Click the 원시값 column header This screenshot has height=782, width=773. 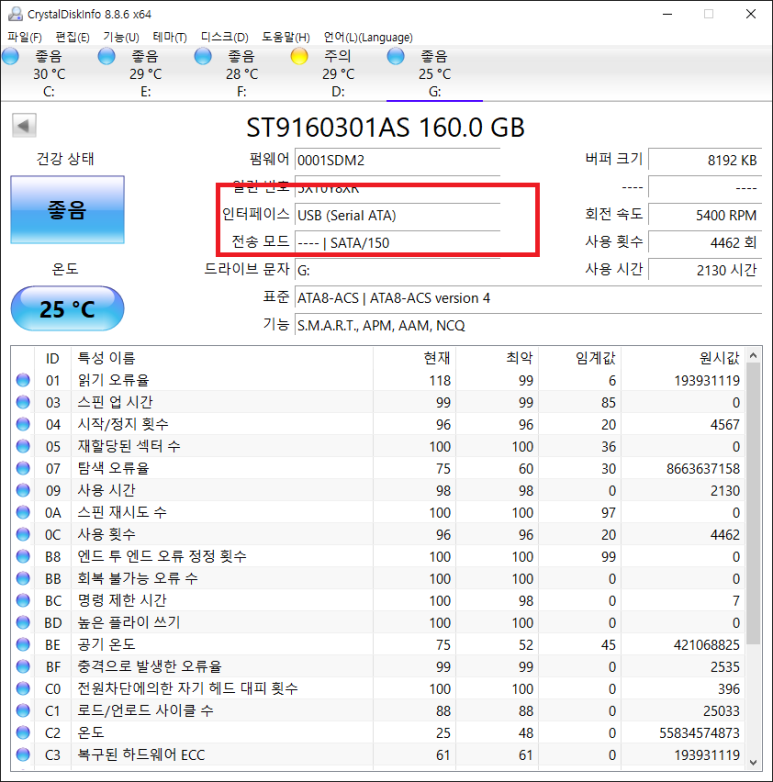(x=683, y=358)
